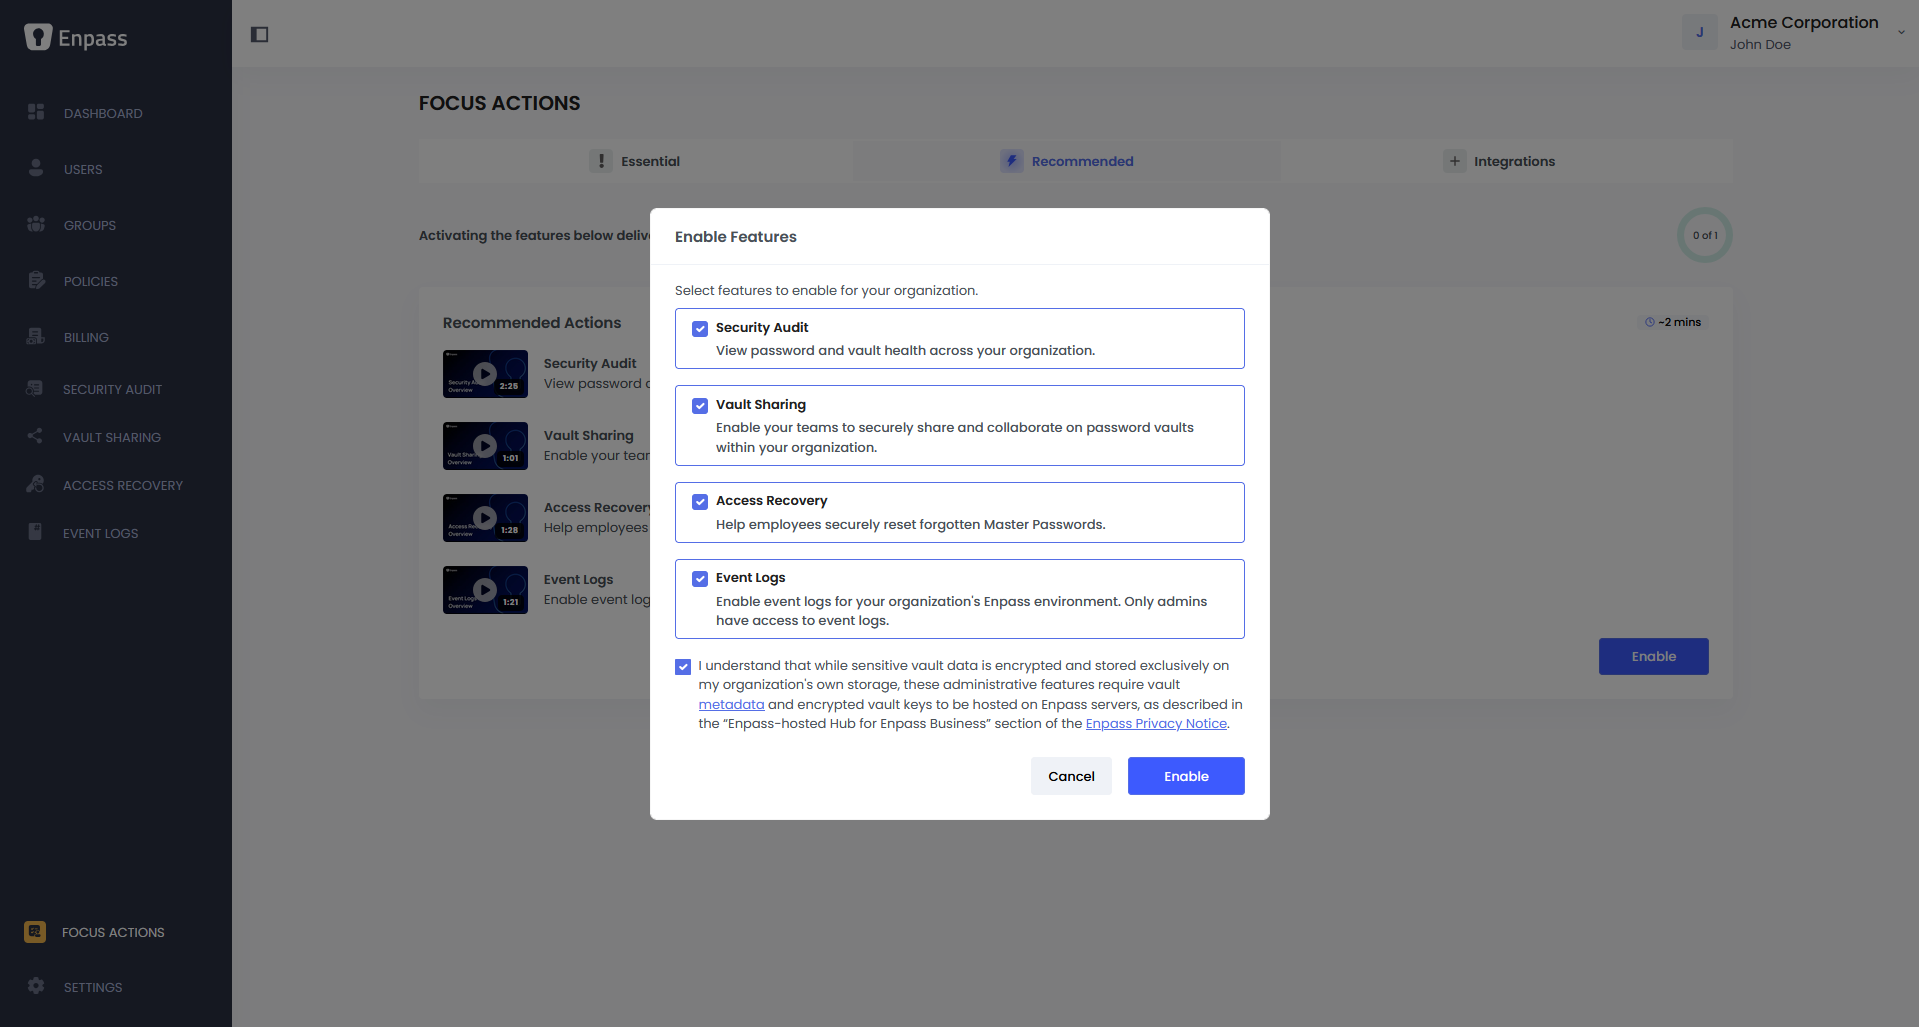Switch to the Recommended tab
The image size is (1919, 1027).
point(1067,161)
